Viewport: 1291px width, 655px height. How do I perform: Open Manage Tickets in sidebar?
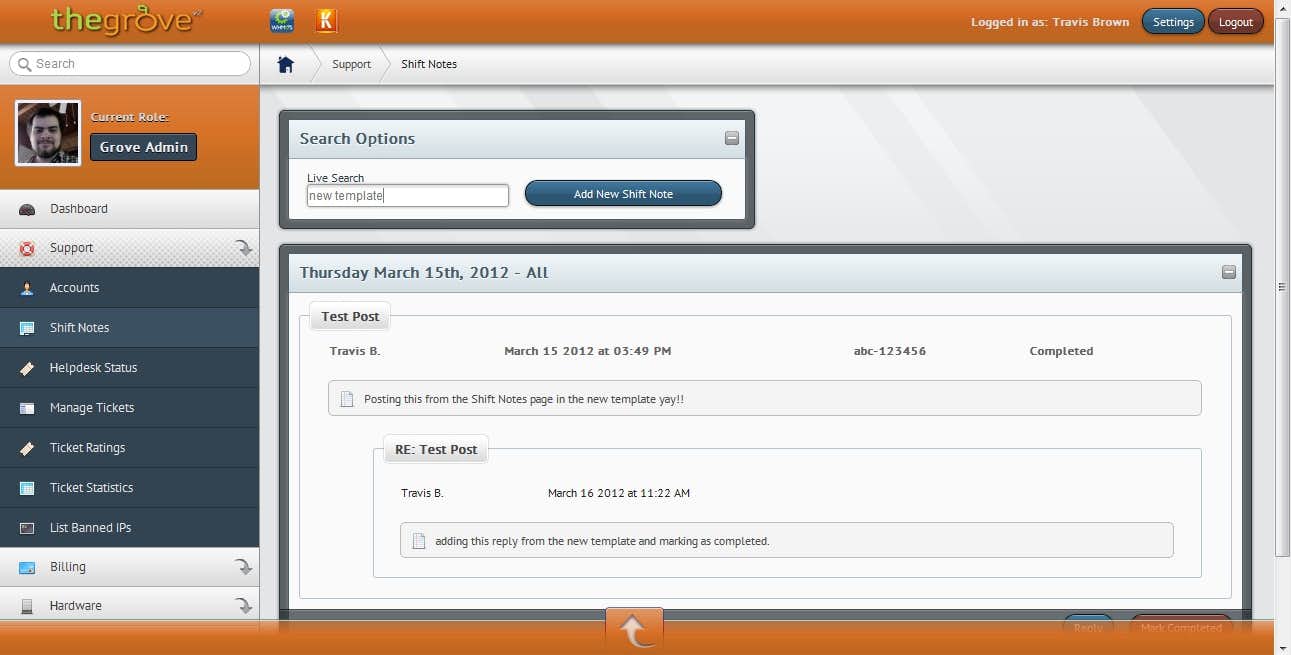92,408
